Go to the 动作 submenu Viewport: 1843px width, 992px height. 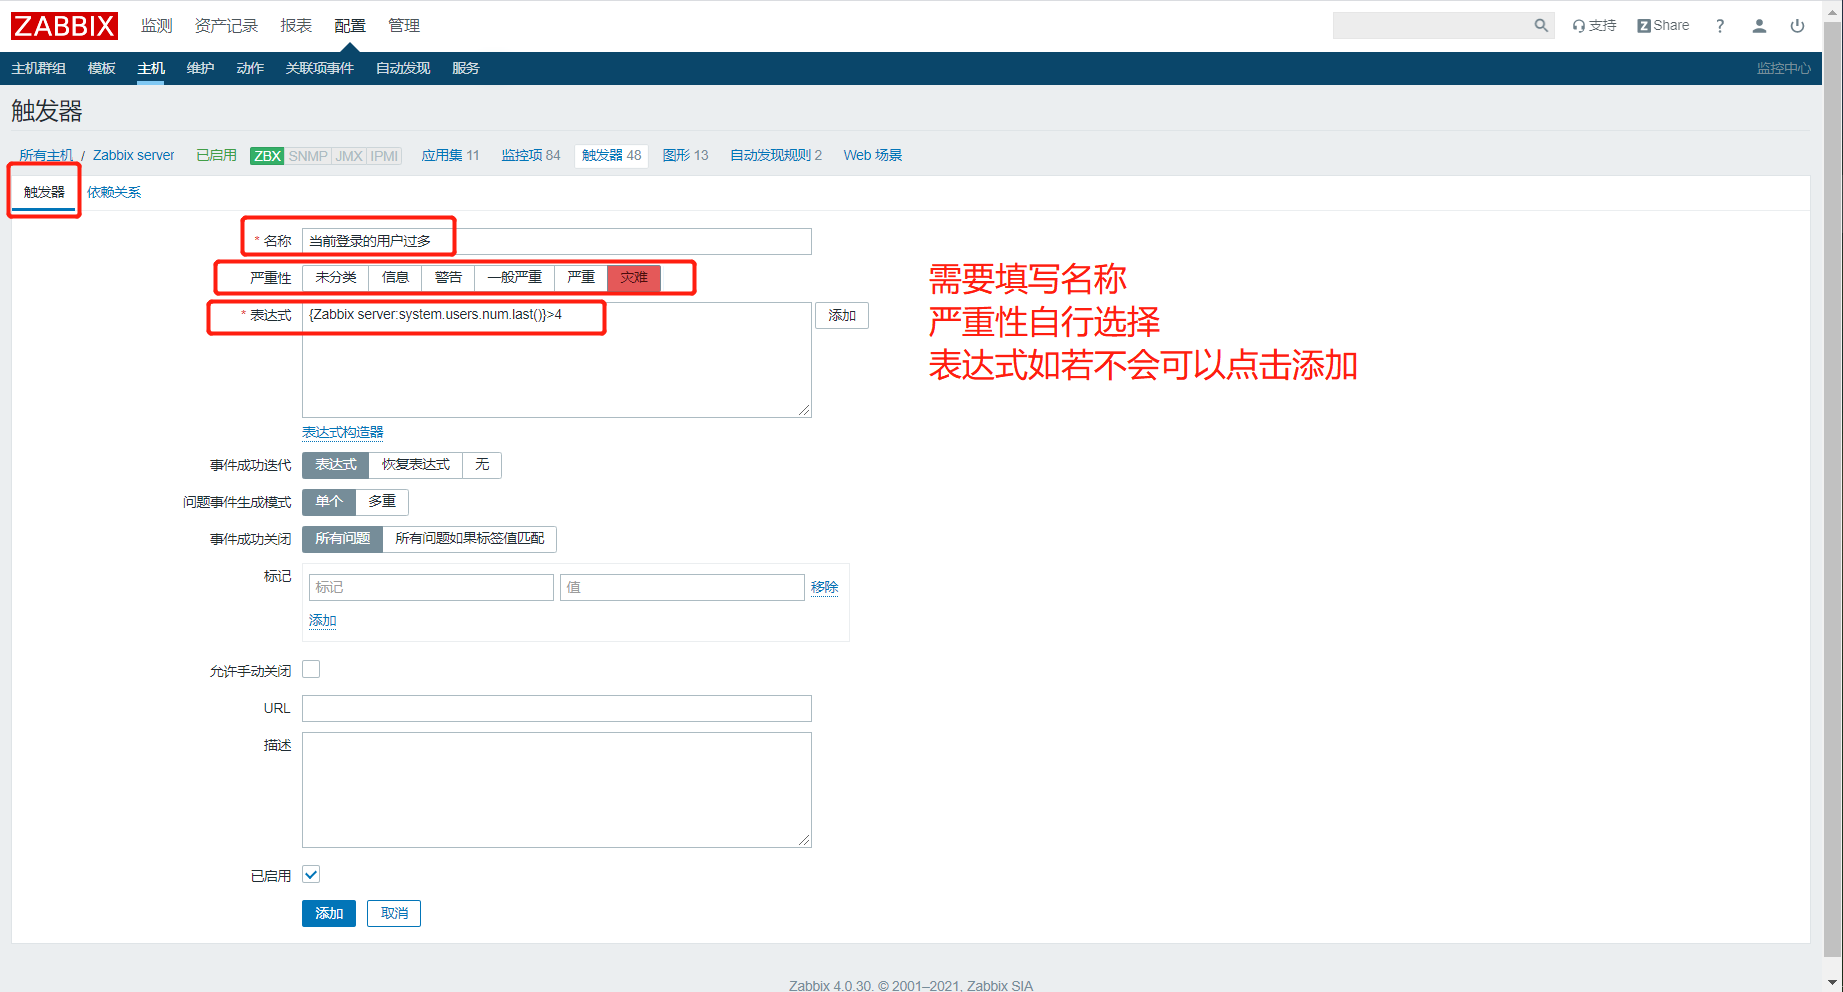(x=250, y=68)
